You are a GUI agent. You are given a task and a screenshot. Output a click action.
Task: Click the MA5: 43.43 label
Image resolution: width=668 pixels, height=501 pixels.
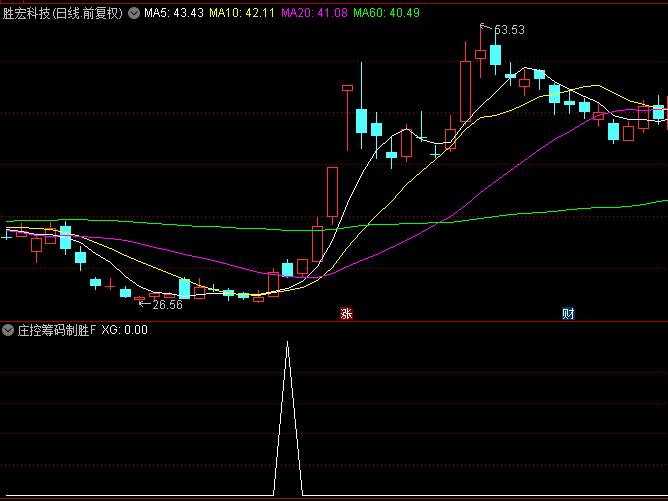[x=174, y=13]
